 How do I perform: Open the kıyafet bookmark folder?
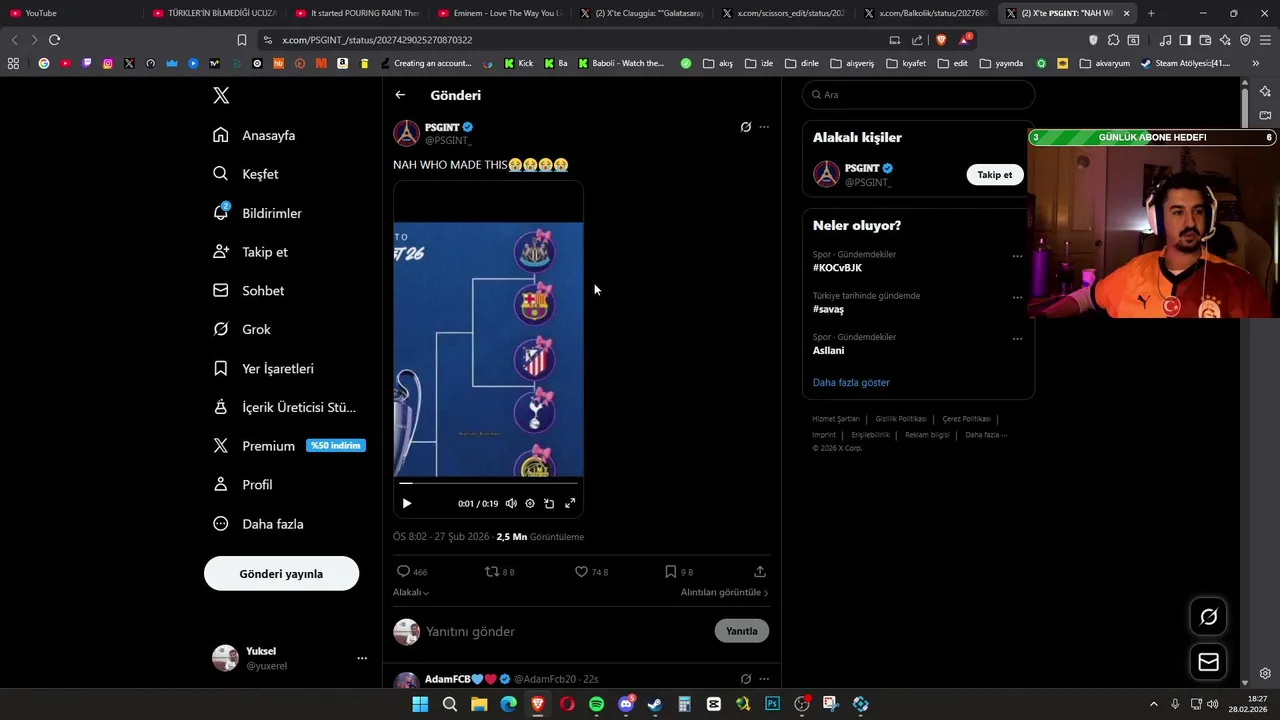click(x=907, y=63)
